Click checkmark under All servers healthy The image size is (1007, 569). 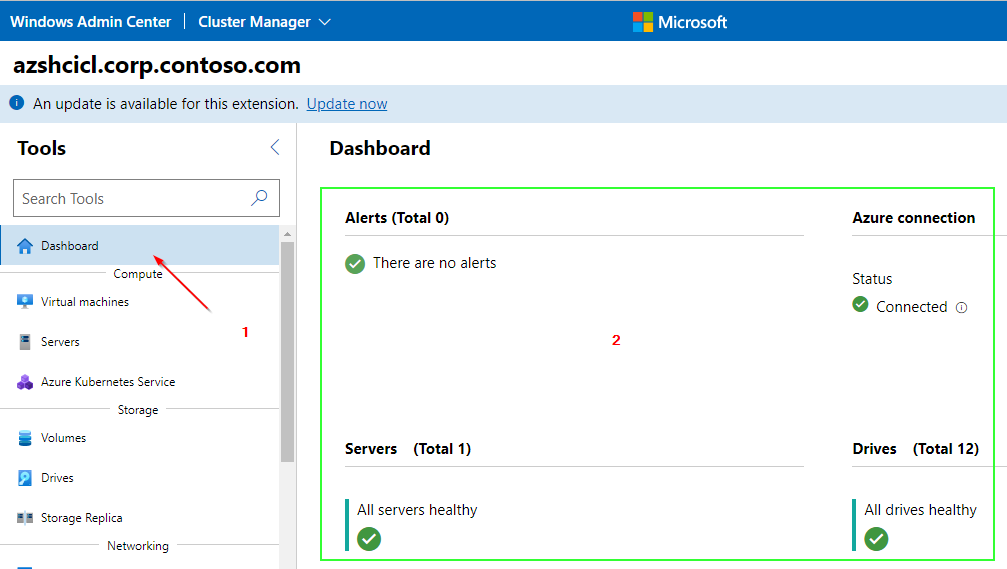(369, 539)
